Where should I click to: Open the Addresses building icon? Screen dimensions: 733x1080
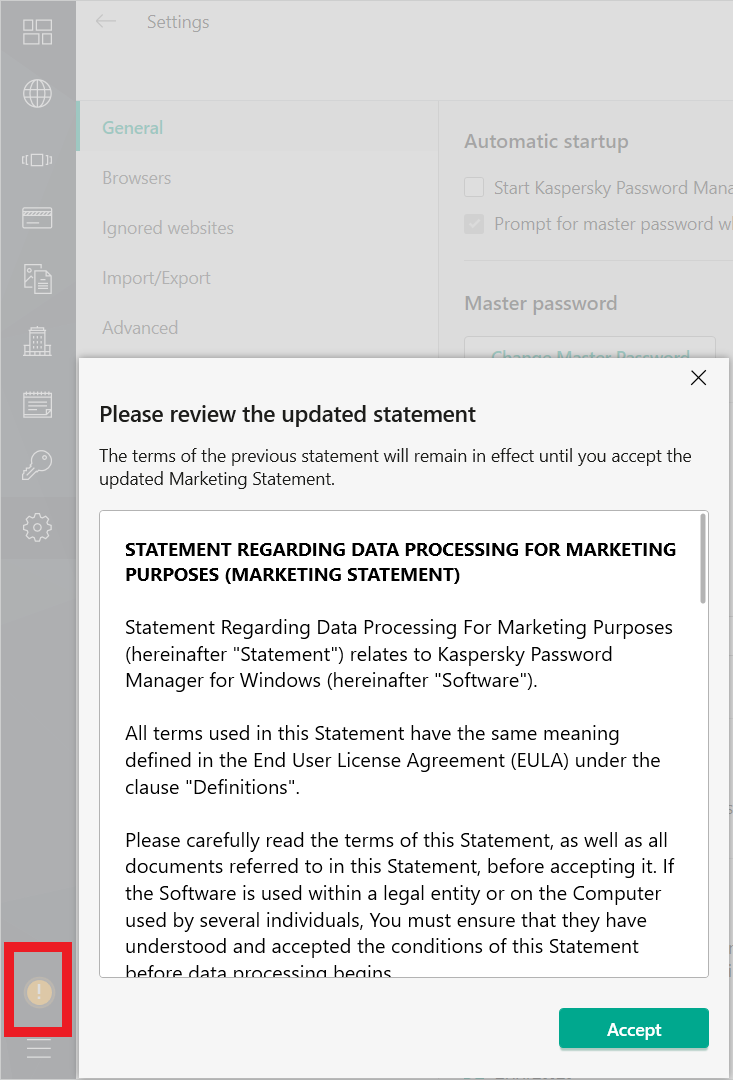click(x=37, y=342)
